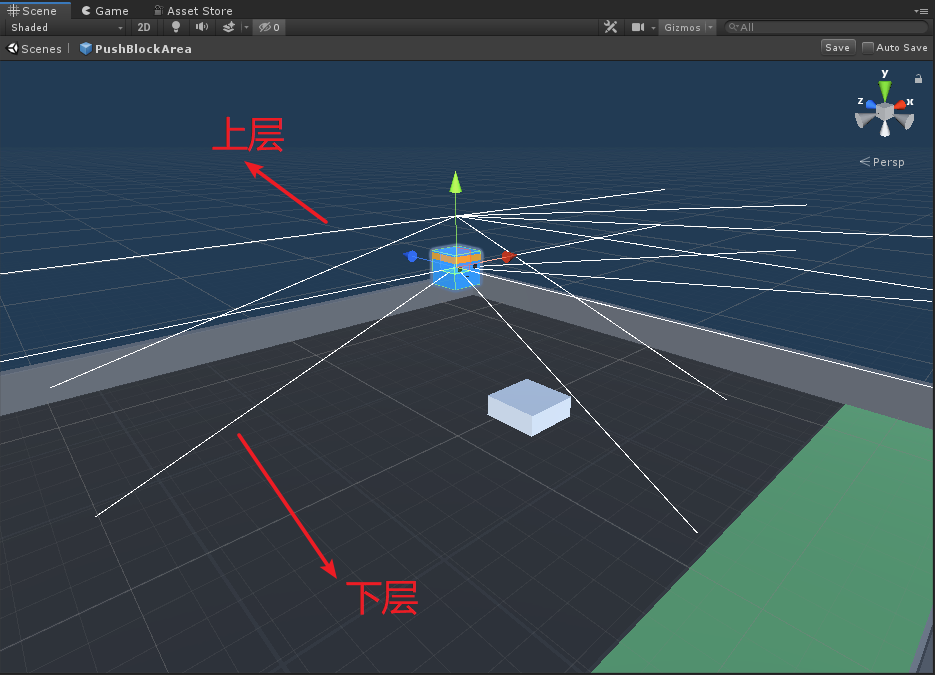935x675 pixels.
Task: Click the blue Z move handle
Action: pos(411,256)
